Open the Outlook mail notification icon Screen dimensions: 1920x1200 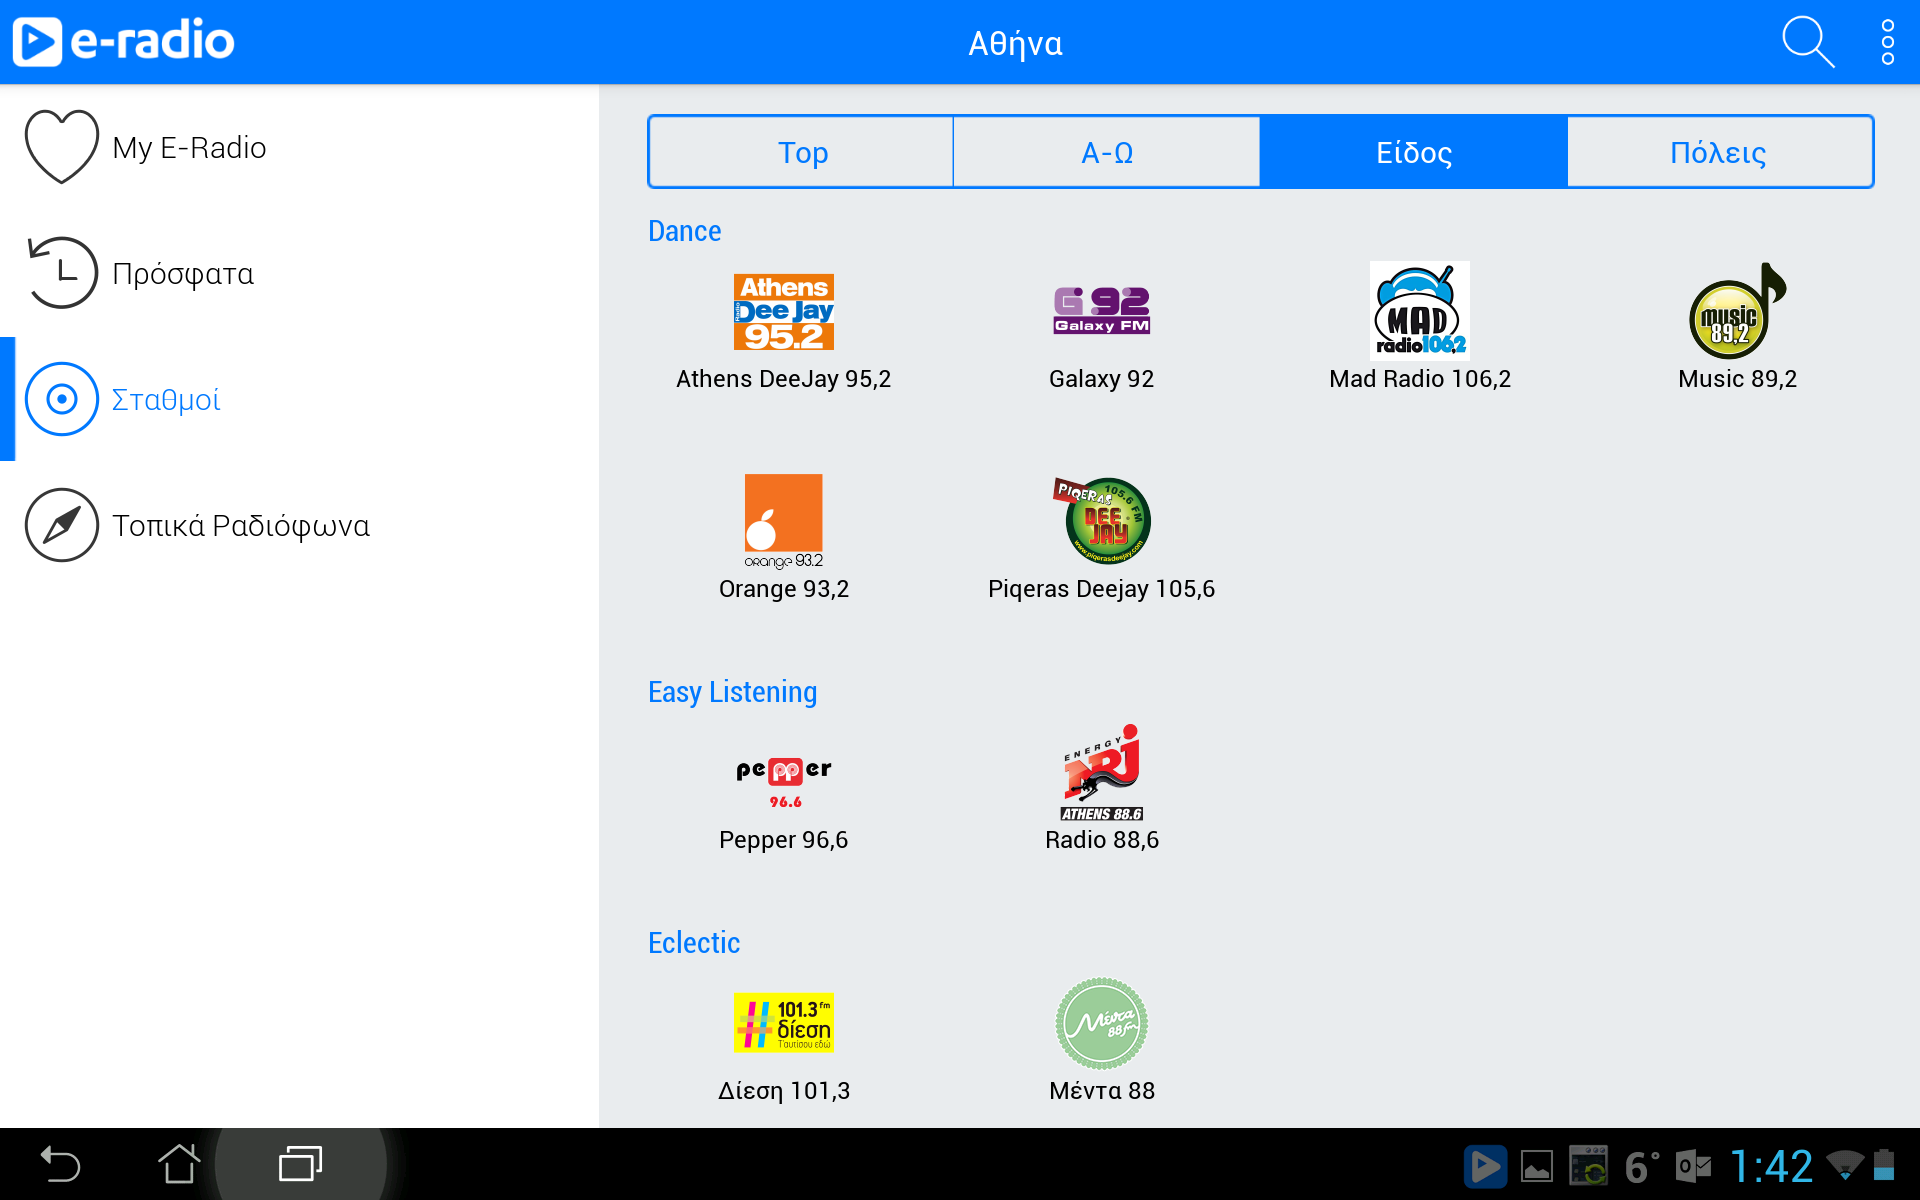point(1694,1166)
